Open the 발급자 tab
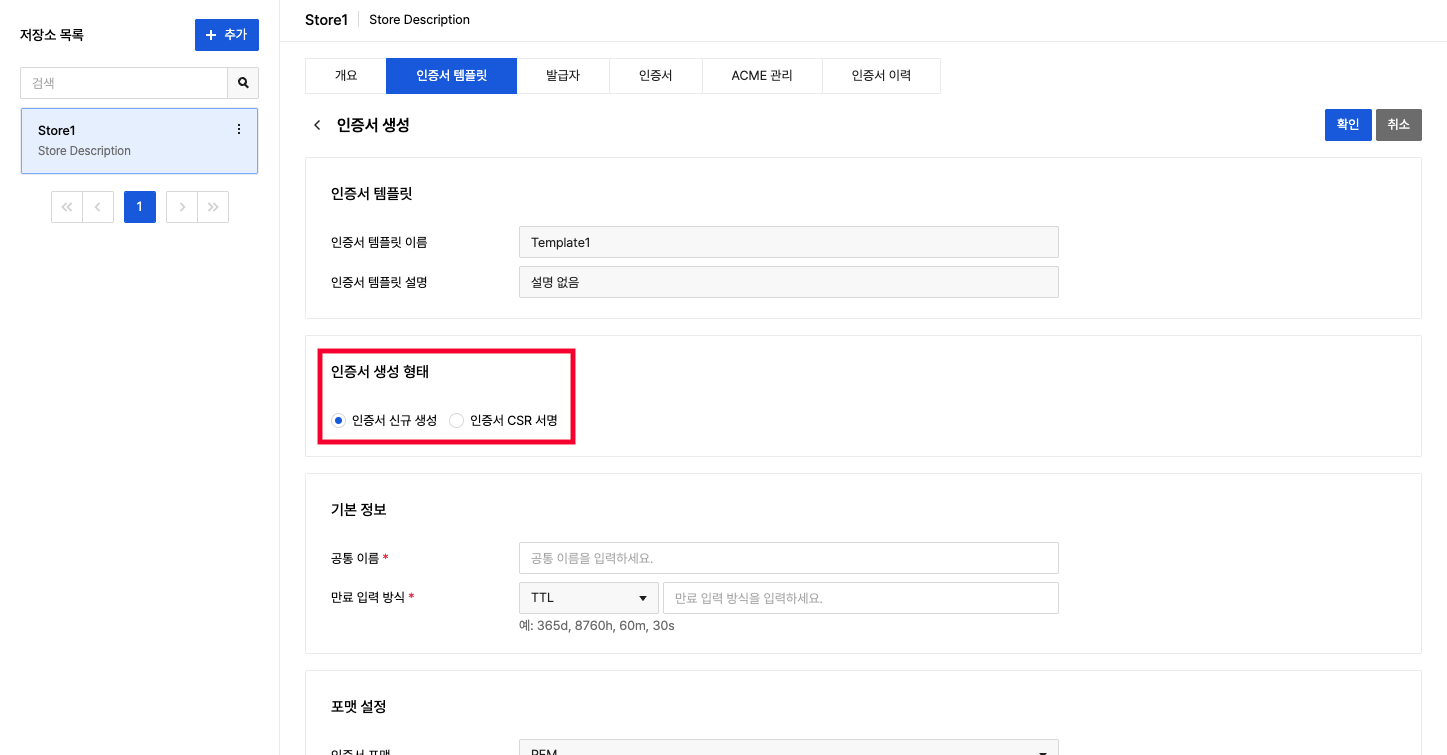 [563, 76]
